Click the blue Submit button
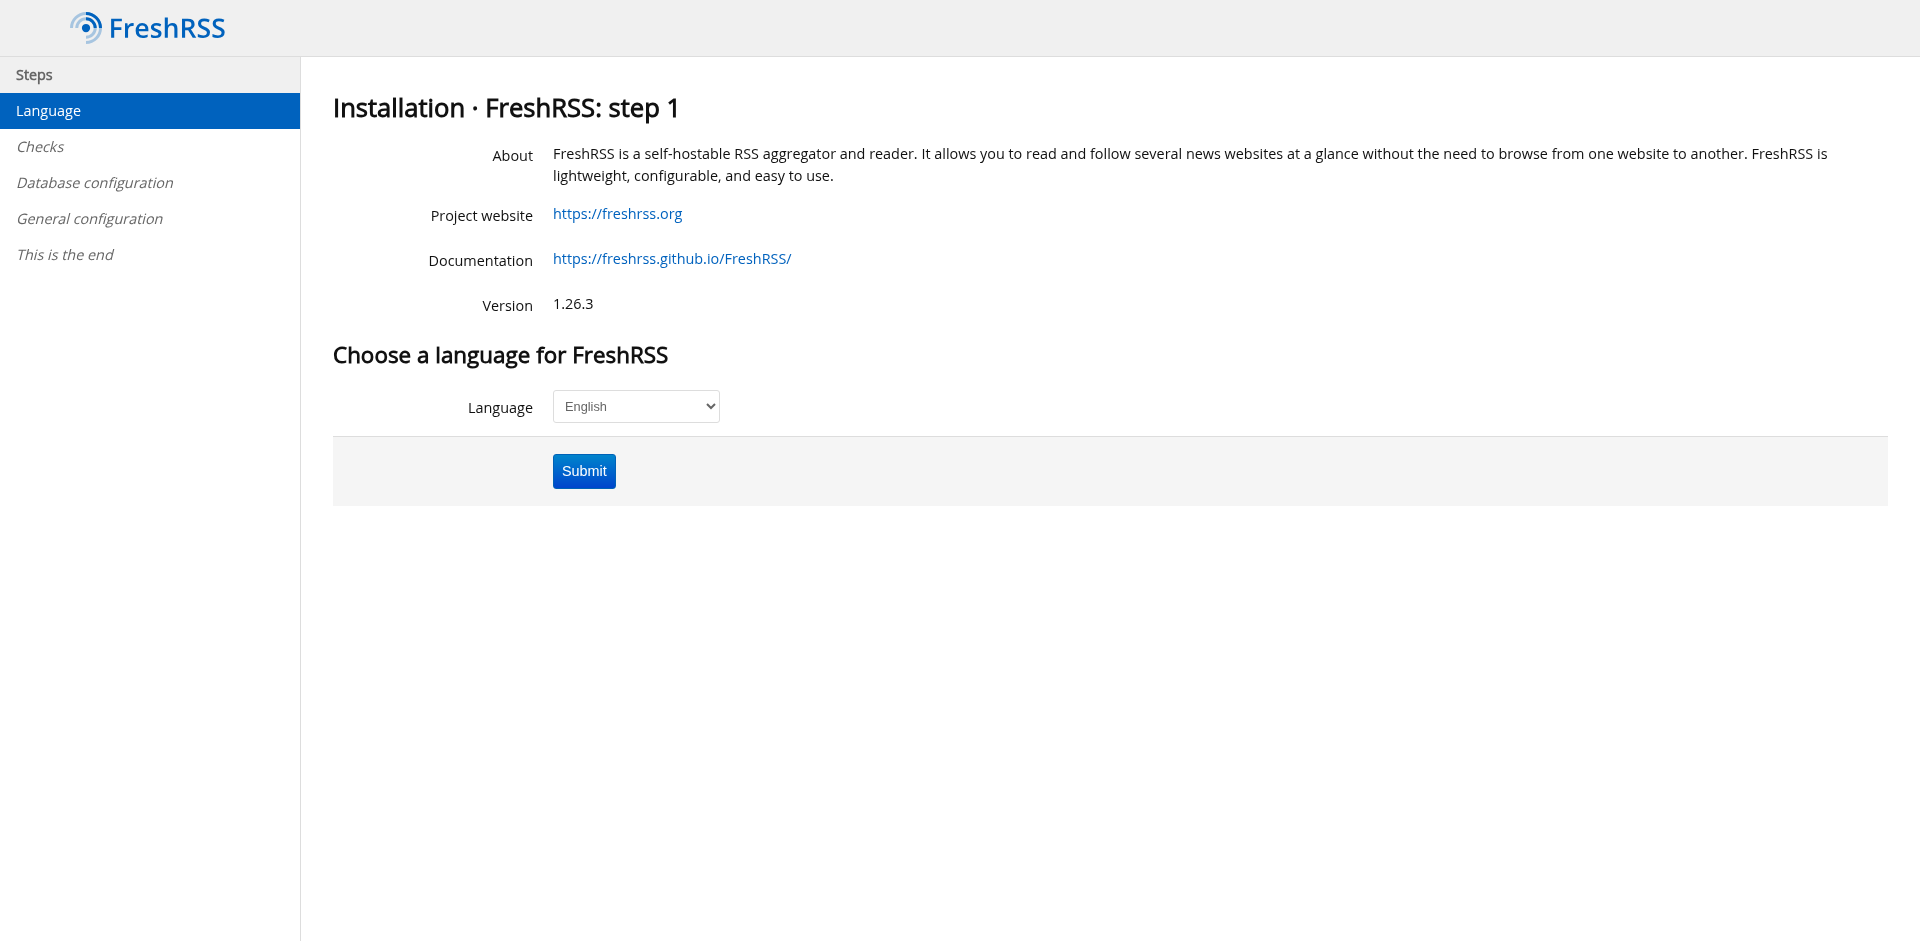Image resolution: width=1920 pixels, height=941 pixels. pos(584,471)
